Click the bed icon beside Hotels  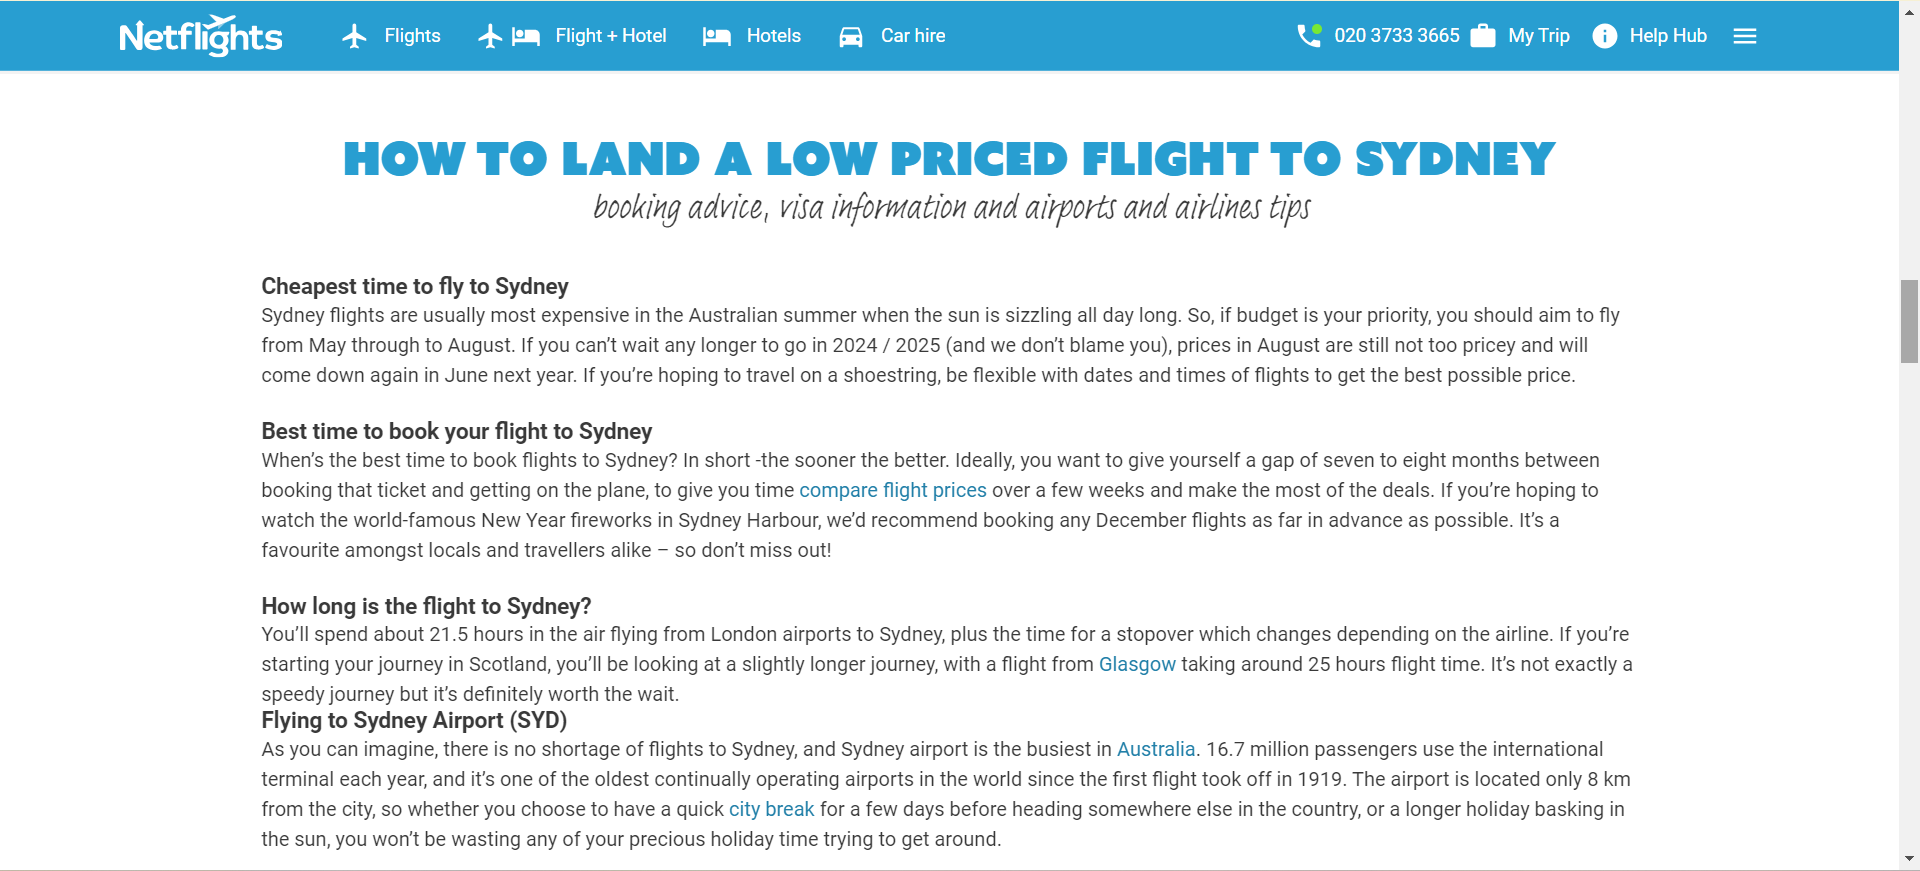716,36
